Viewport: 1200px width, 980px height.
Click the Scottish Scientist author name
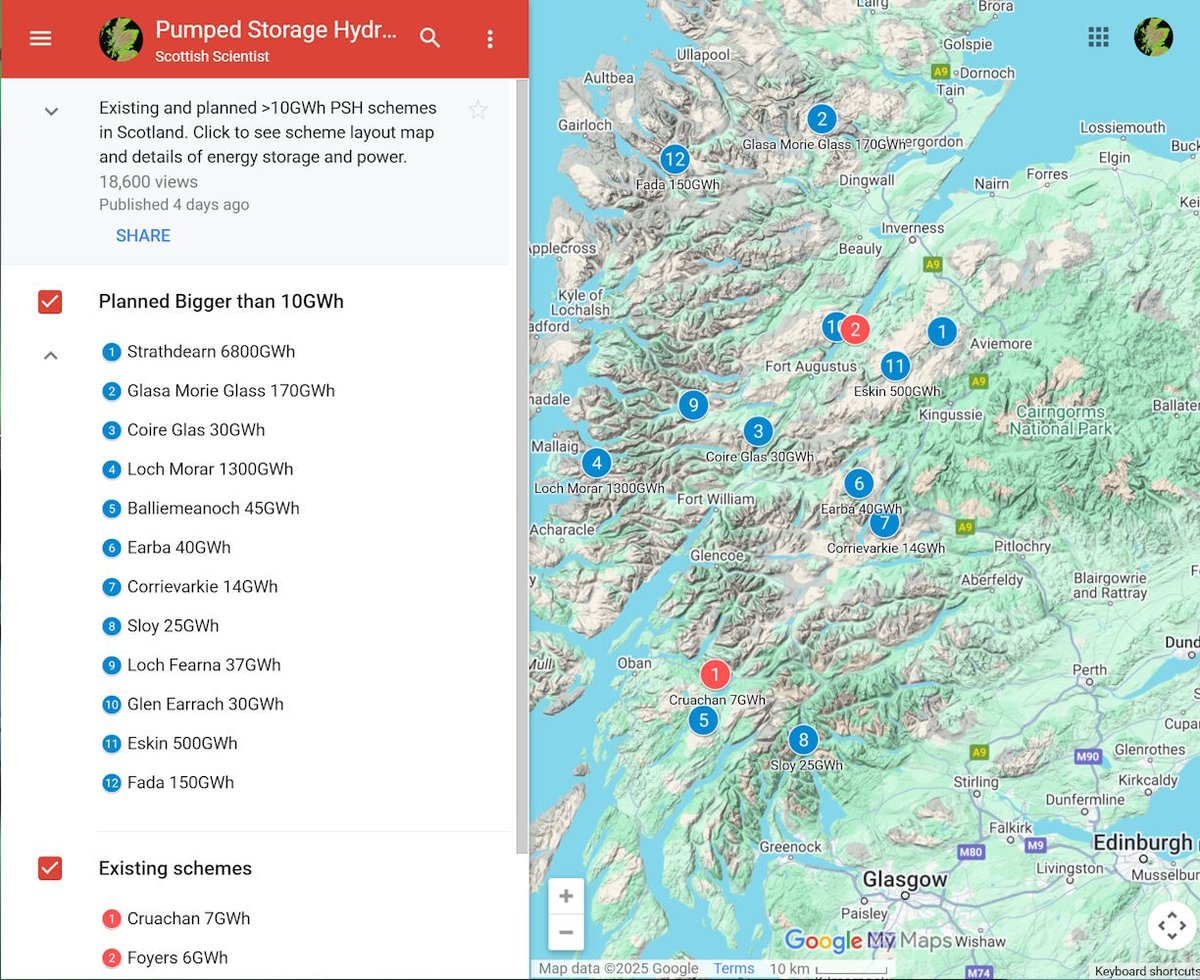tap(212, 57)
